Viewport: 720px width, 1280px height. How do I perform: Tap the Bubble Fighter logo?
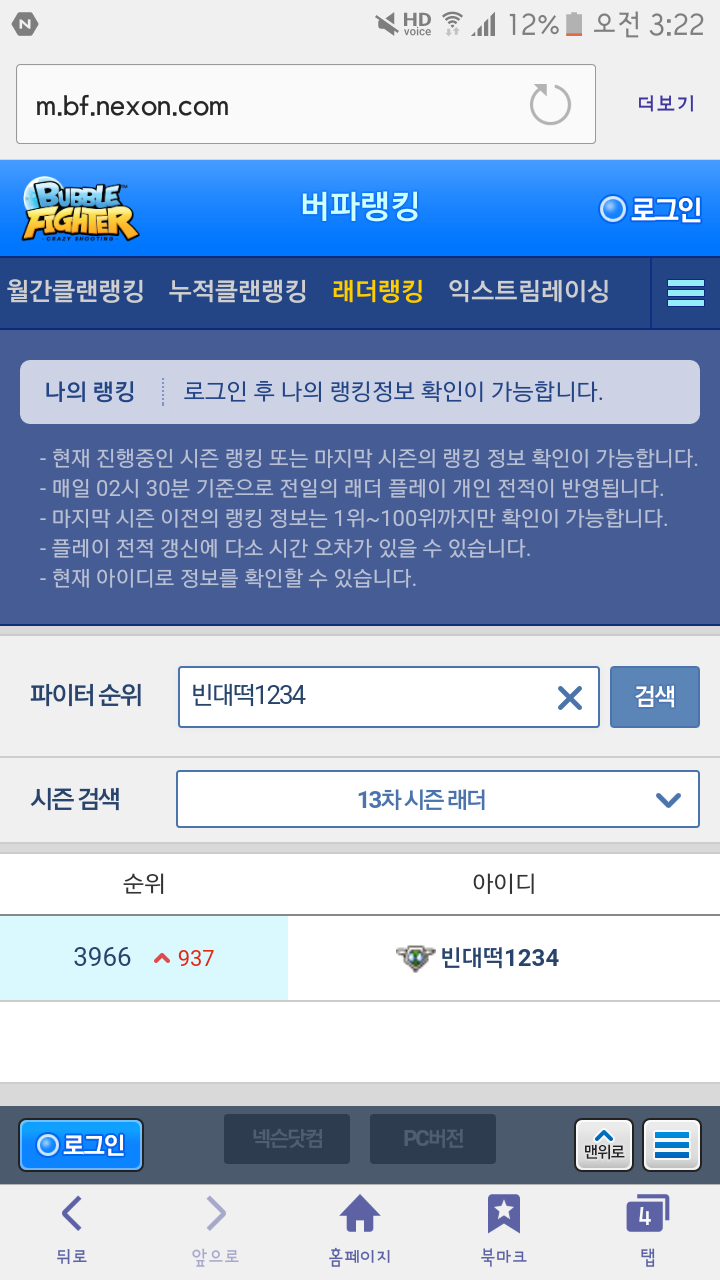pyautogui.click(x=81, y=208)
